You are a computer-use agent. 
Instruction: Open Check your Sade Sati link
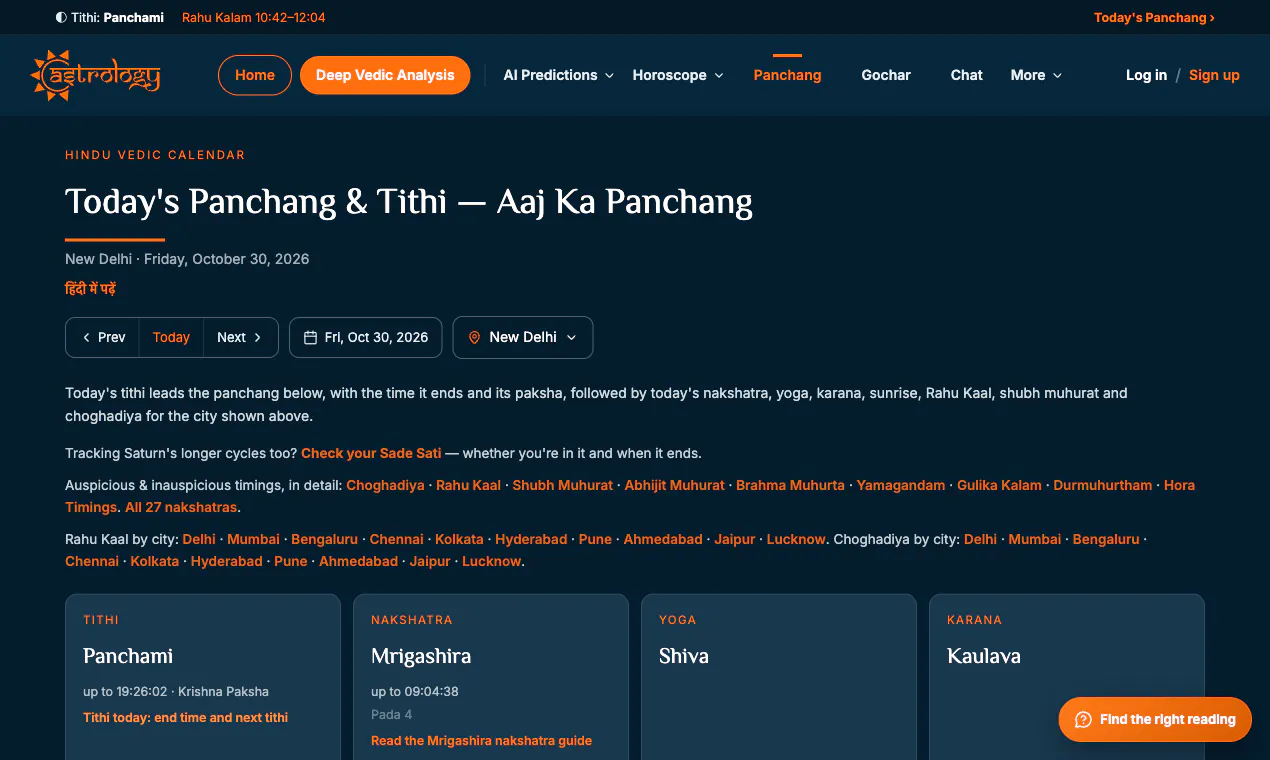[371, 453]
